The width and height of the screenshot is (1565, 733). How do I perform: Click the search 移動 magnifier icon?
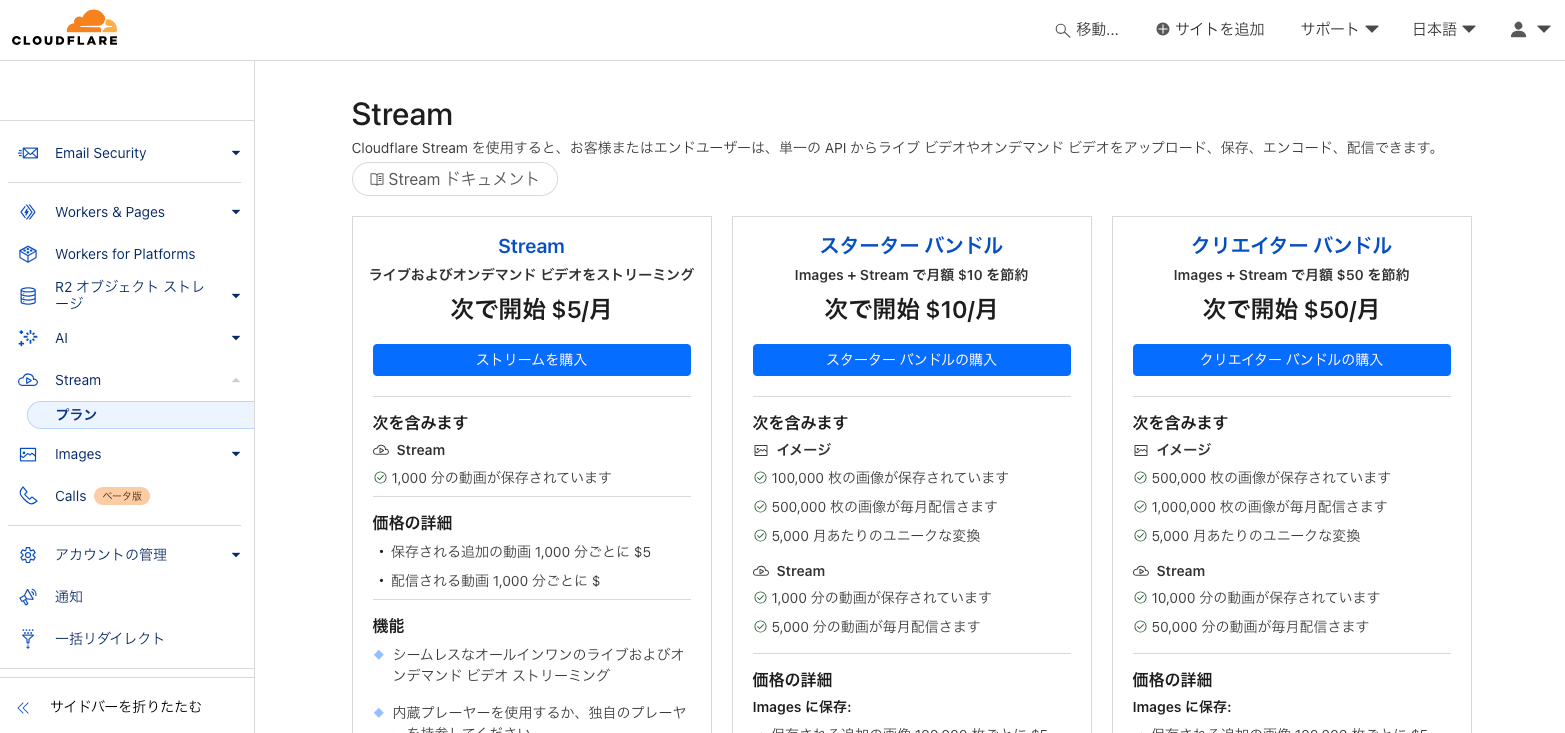point(1062,29)
